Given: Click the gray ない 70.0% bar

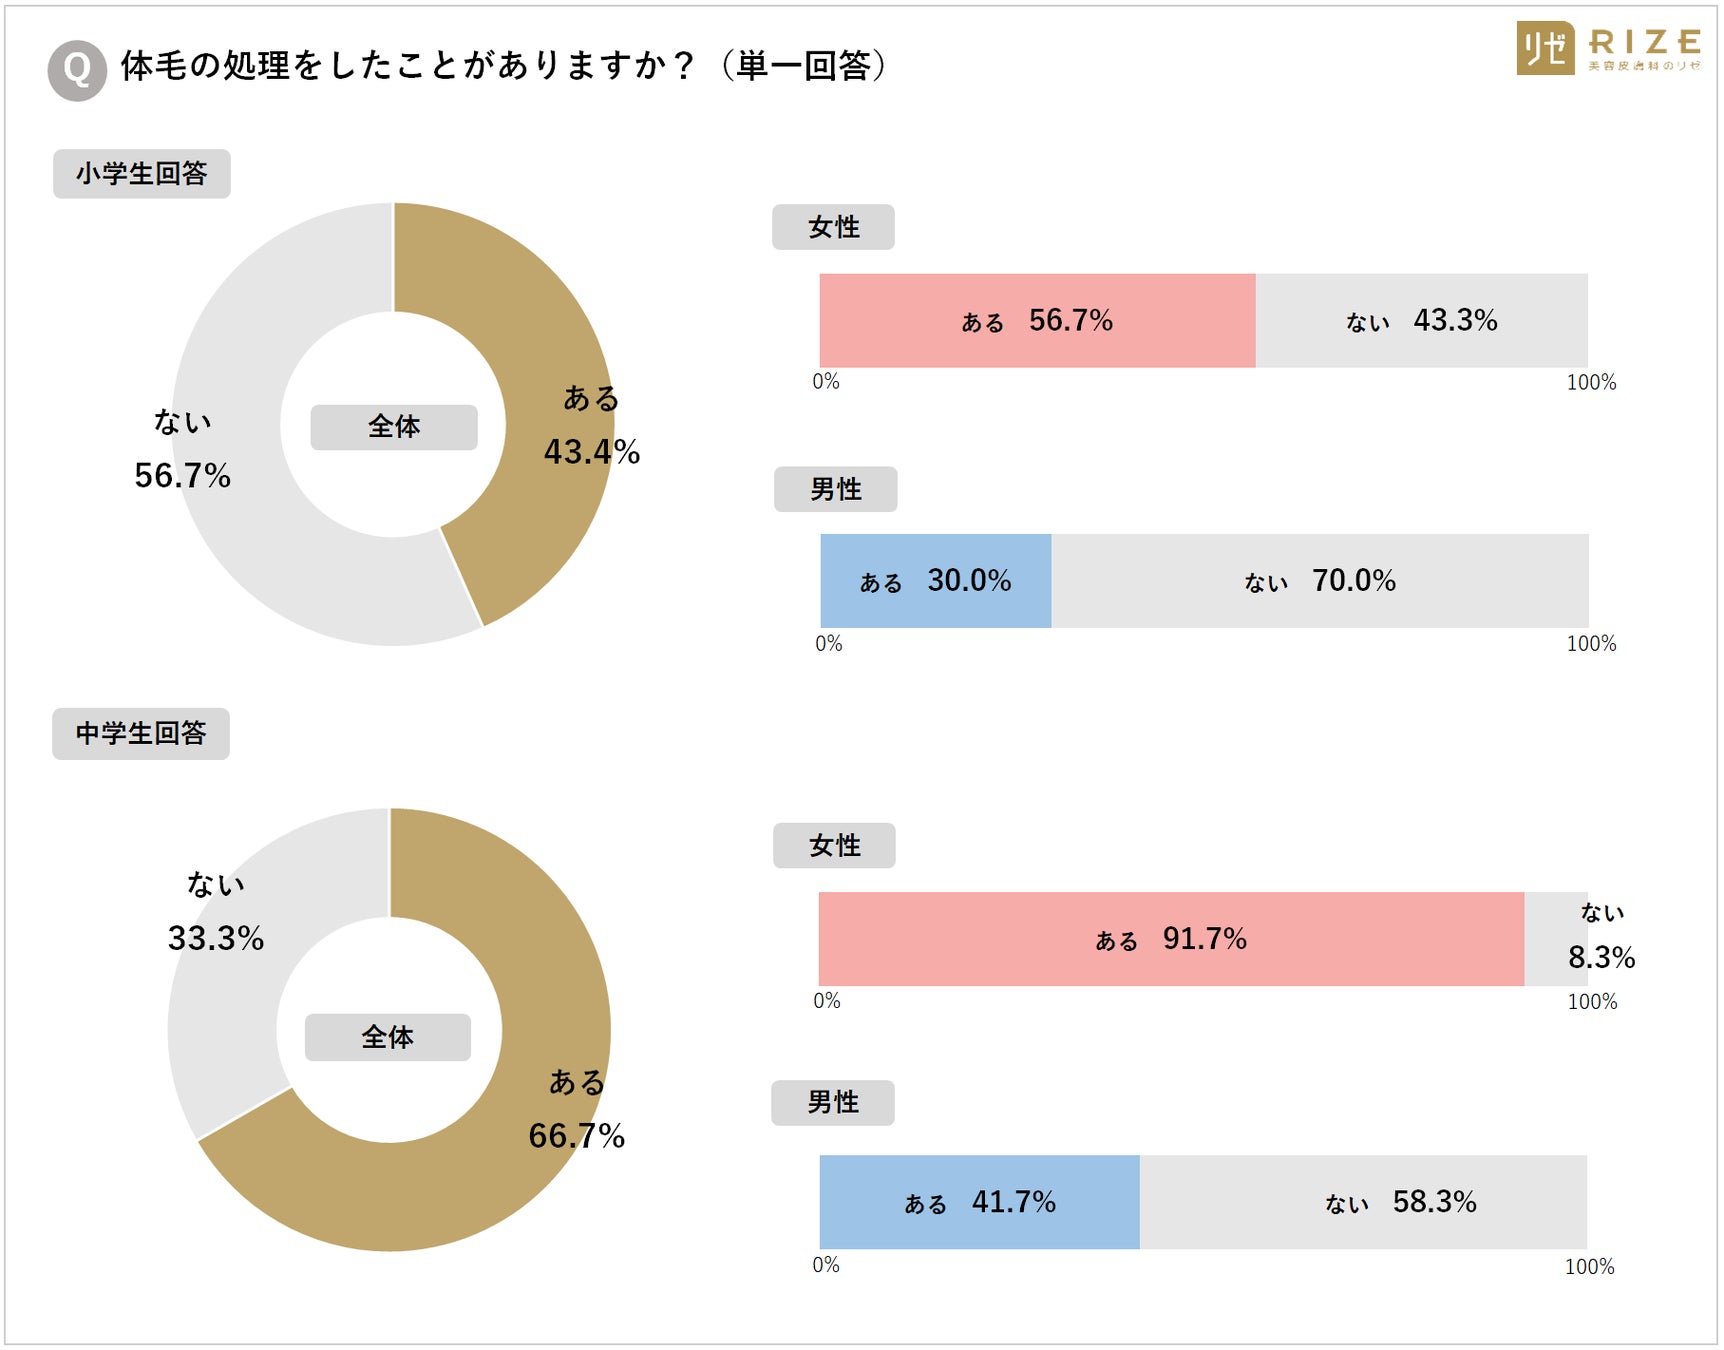Looking at the screenshot, I should click(1320, 581).
